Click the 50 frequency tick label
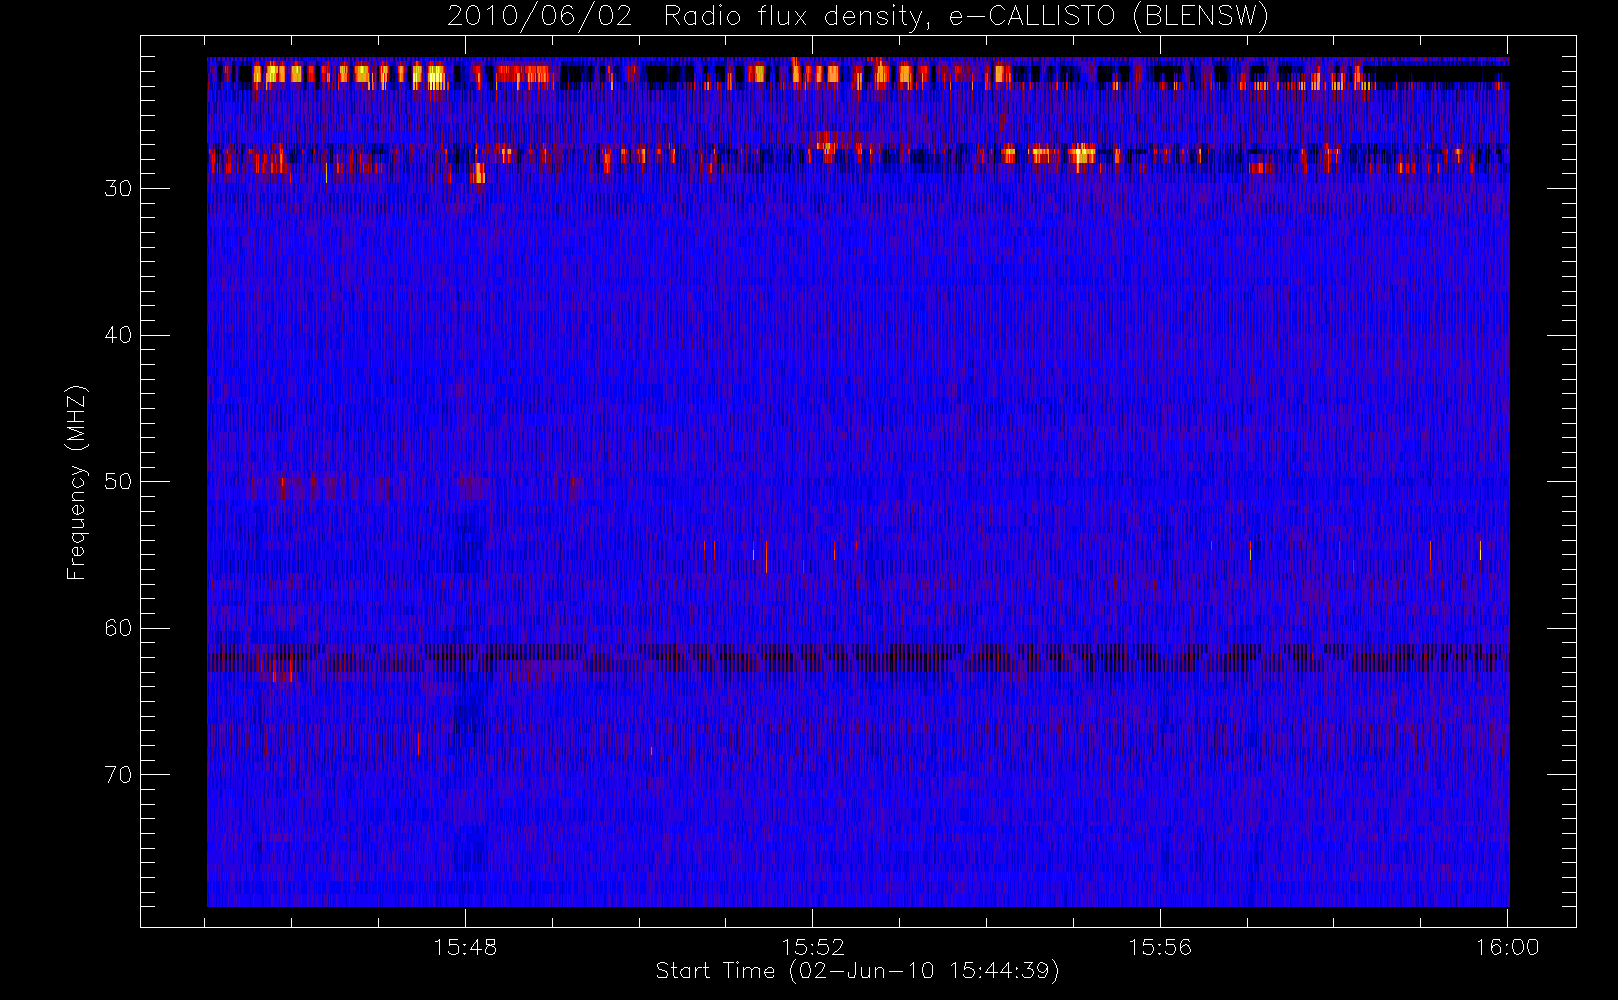This screenshot has width=1618, height=1000. click(x=118, y=482)
